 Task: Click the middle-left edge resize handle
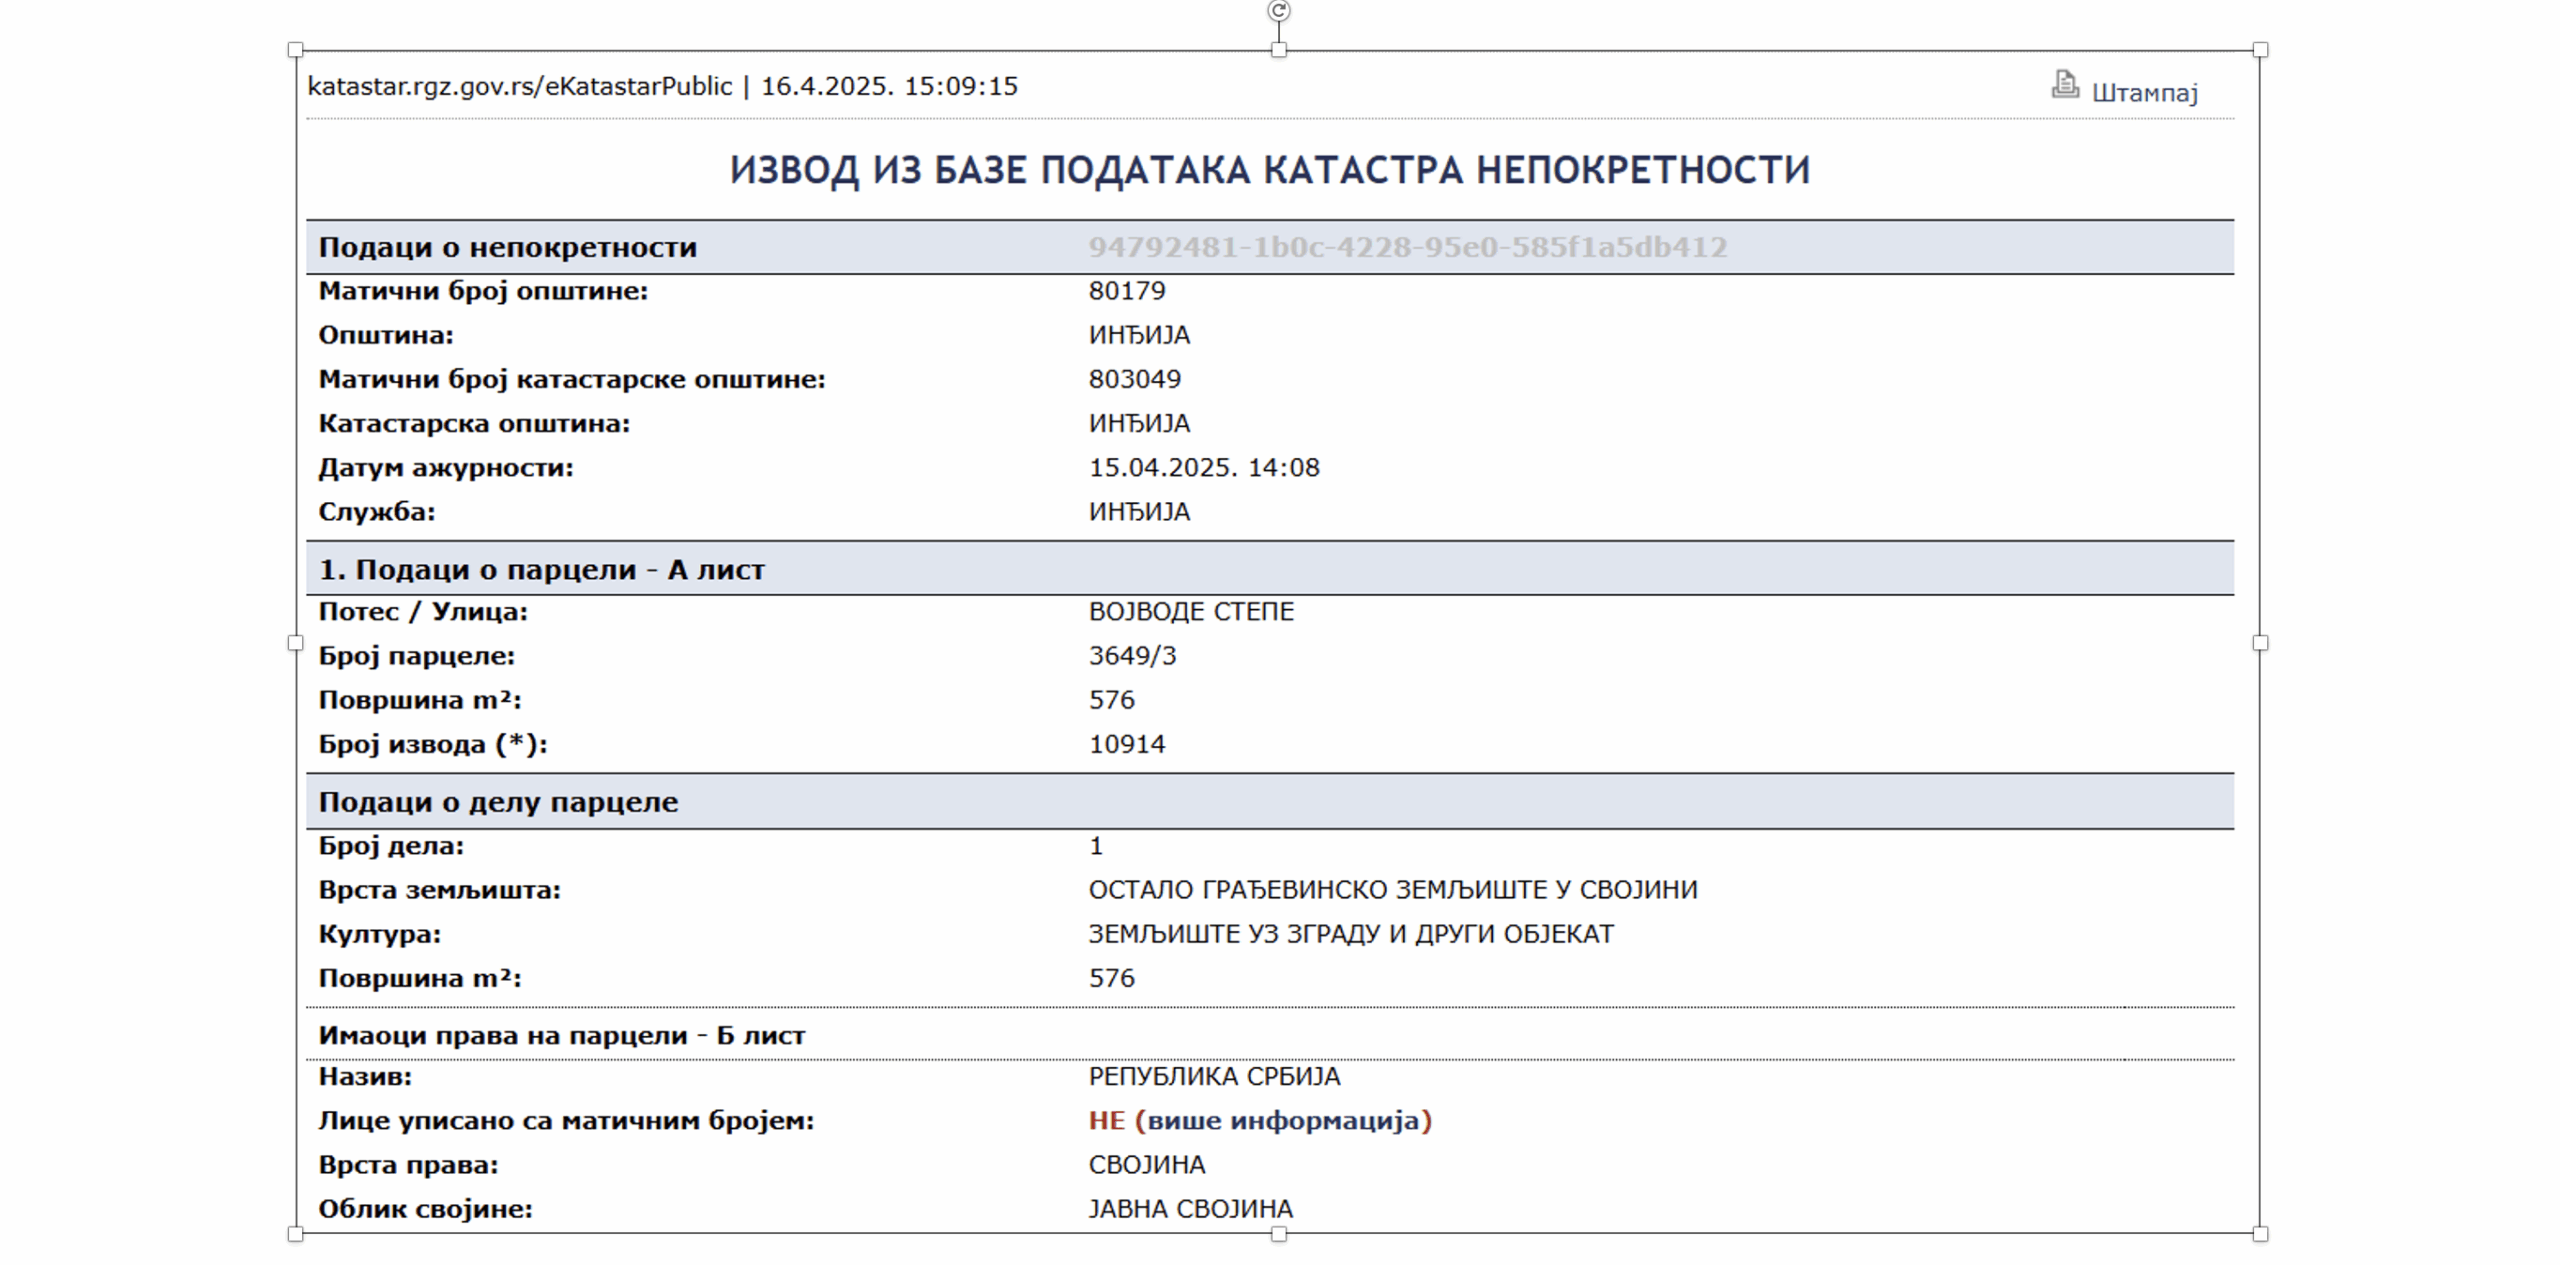click(x=295, y=643)
